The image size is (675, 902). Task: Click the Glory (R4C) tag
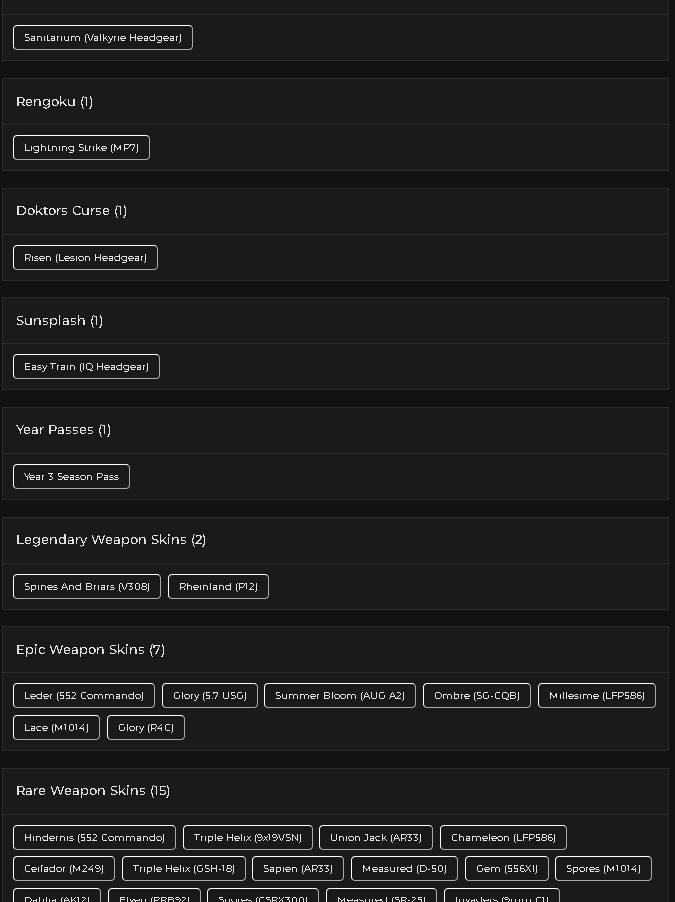pyautogui.click(x=146, y=727)
